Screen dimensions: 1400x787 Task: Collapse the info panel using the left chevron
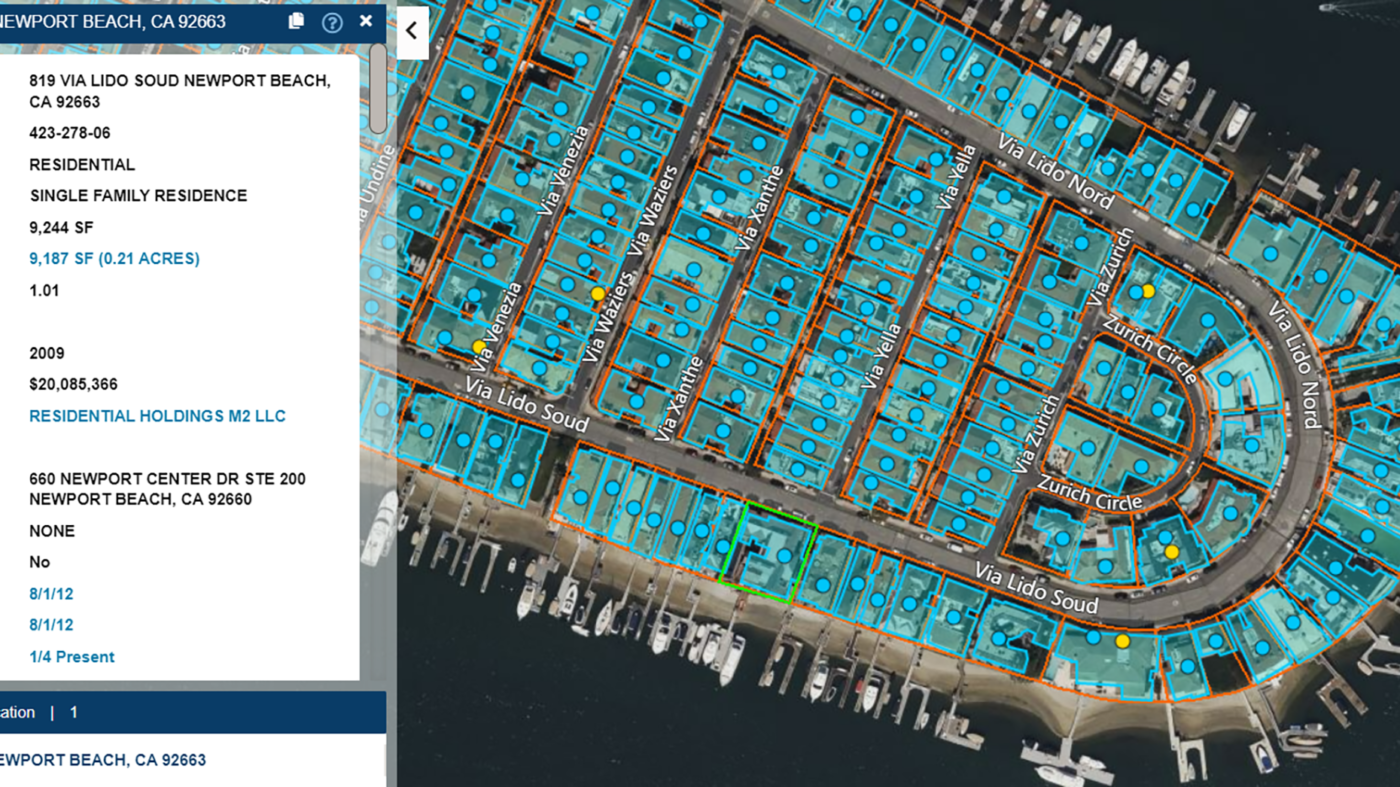[x=411, y=31]
